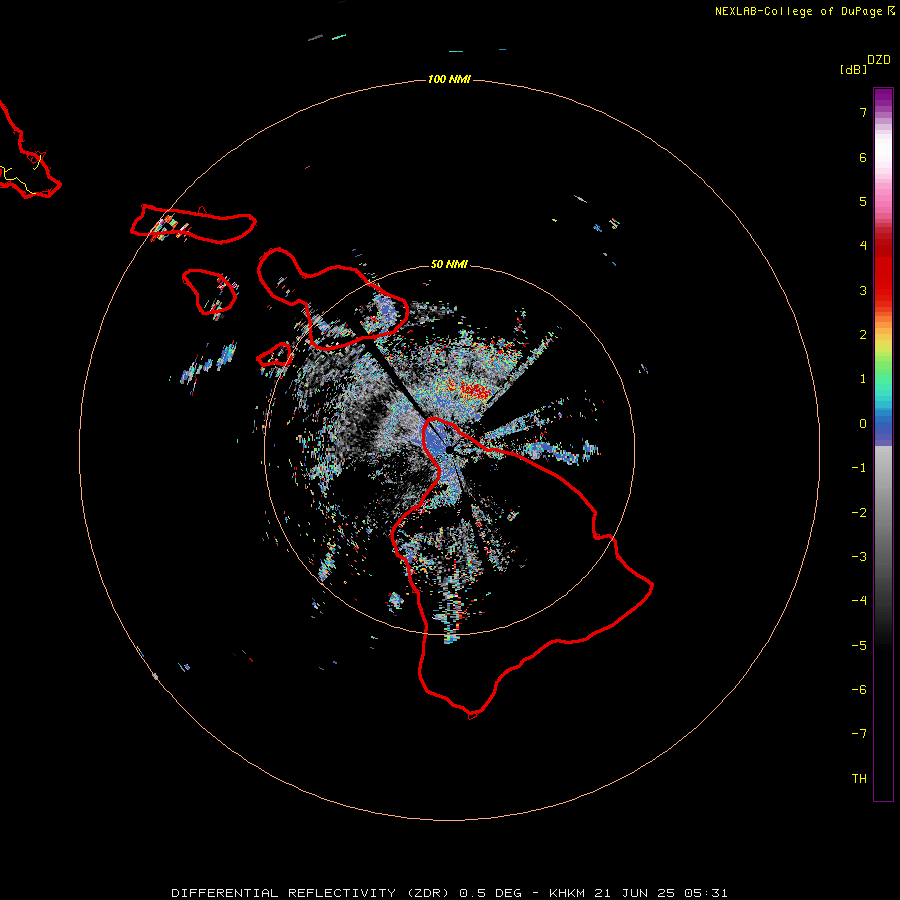Click the Differential Reflectivity caption at bottom
The image size is (900, 900).
coord(449,893)
